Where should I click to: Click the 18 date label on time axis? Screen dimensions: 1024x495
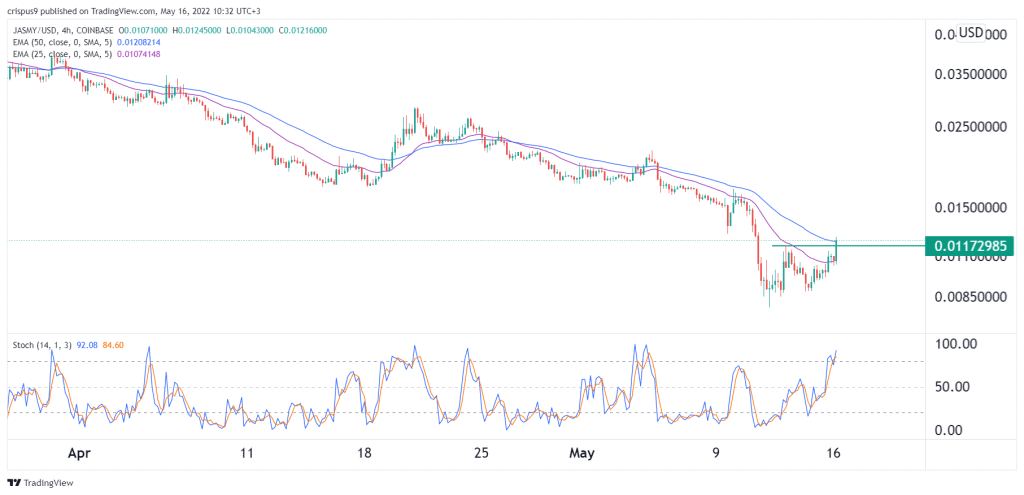tap(364, 452)
